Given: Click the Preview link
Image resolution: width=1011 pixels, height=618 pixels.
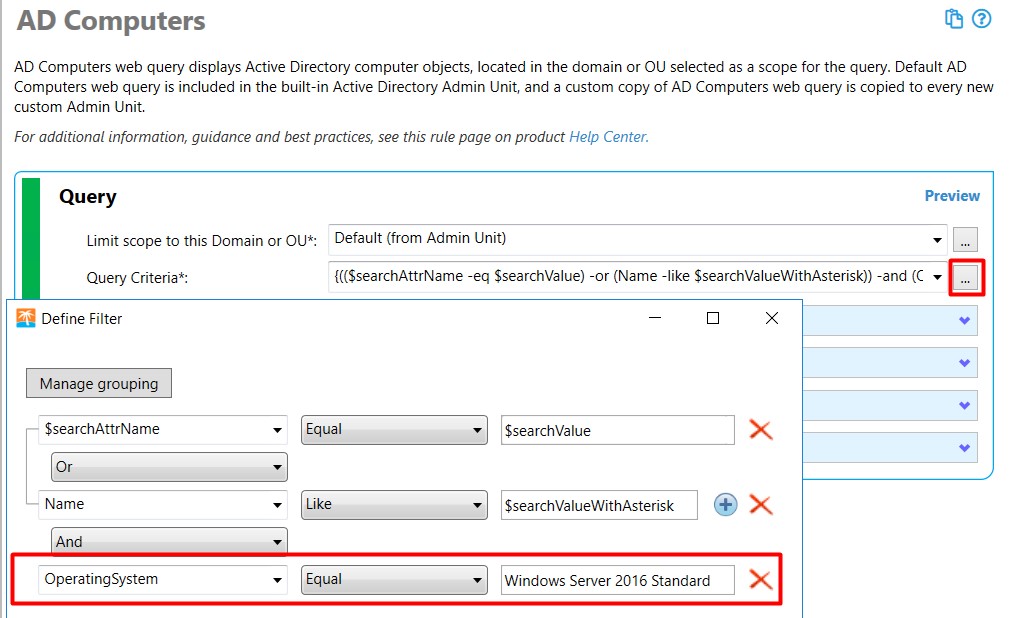Looking at the screenshot, I should tap(952, 195).
